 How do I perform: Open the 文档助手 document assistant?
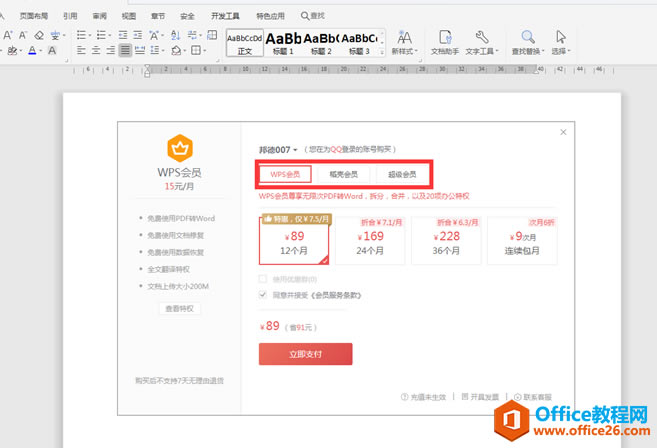coord(445,43)
